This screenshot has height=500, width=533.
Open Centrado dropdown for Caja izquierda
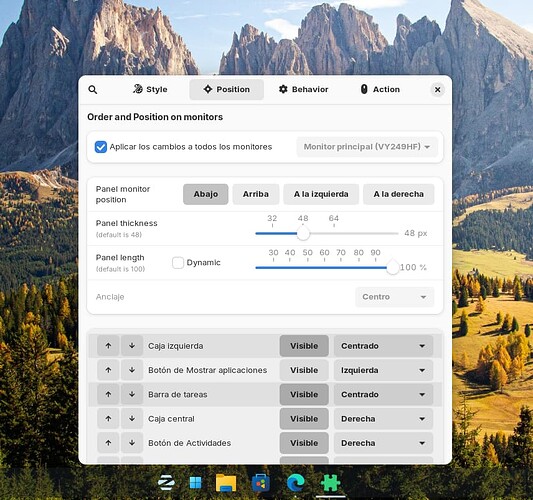pyautogui.click(x=383, y=346)
